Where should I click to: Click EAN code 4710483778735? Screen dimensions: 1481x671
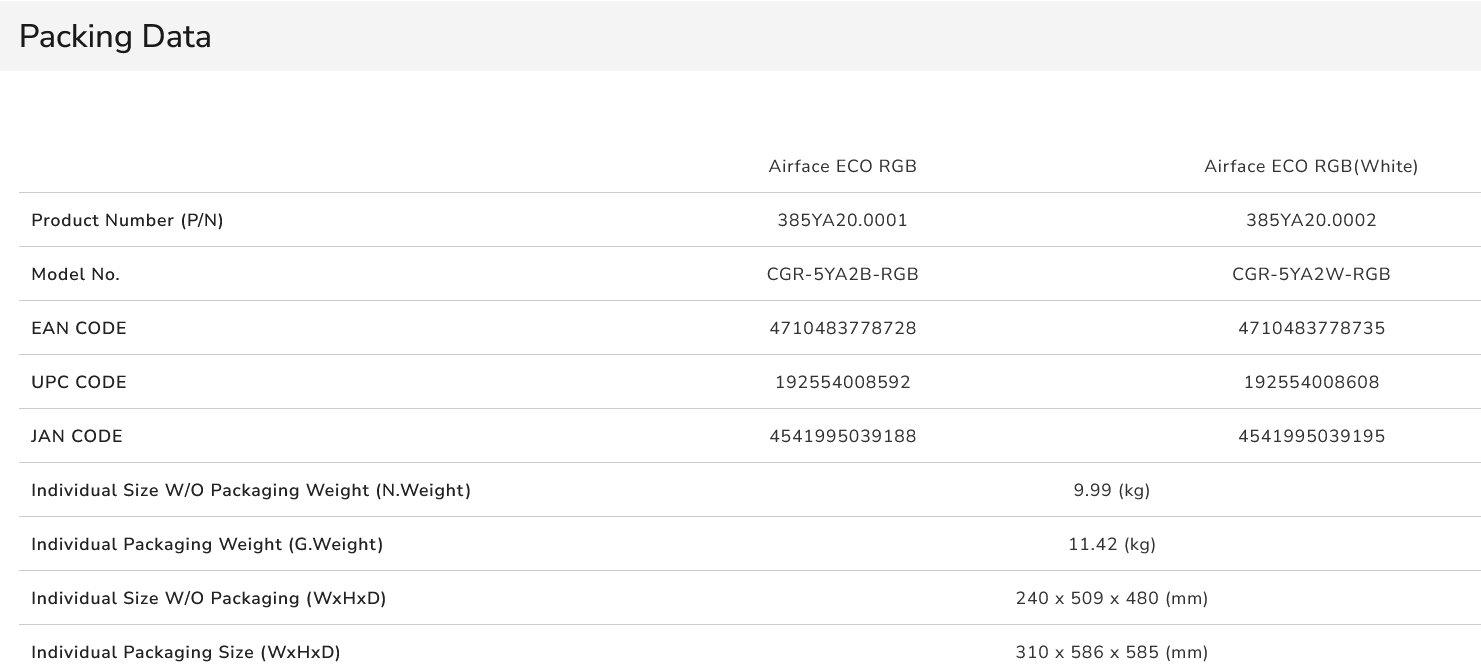coord(1311,329)
